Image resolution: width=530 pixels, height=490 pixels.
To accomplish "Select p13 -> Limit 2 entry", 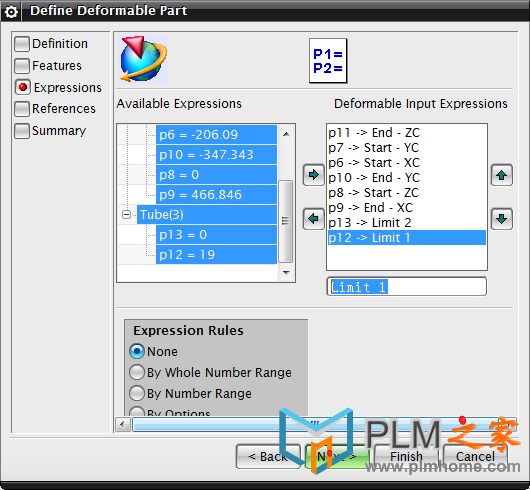I will coord(407,223).
